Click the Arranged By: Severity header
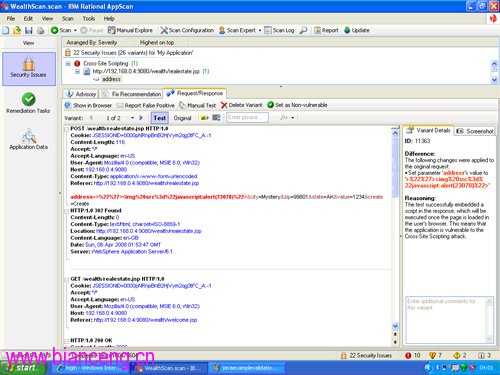The width and height of the screenshot is (500, 375). pyautogui.click(x=92, y=42)
